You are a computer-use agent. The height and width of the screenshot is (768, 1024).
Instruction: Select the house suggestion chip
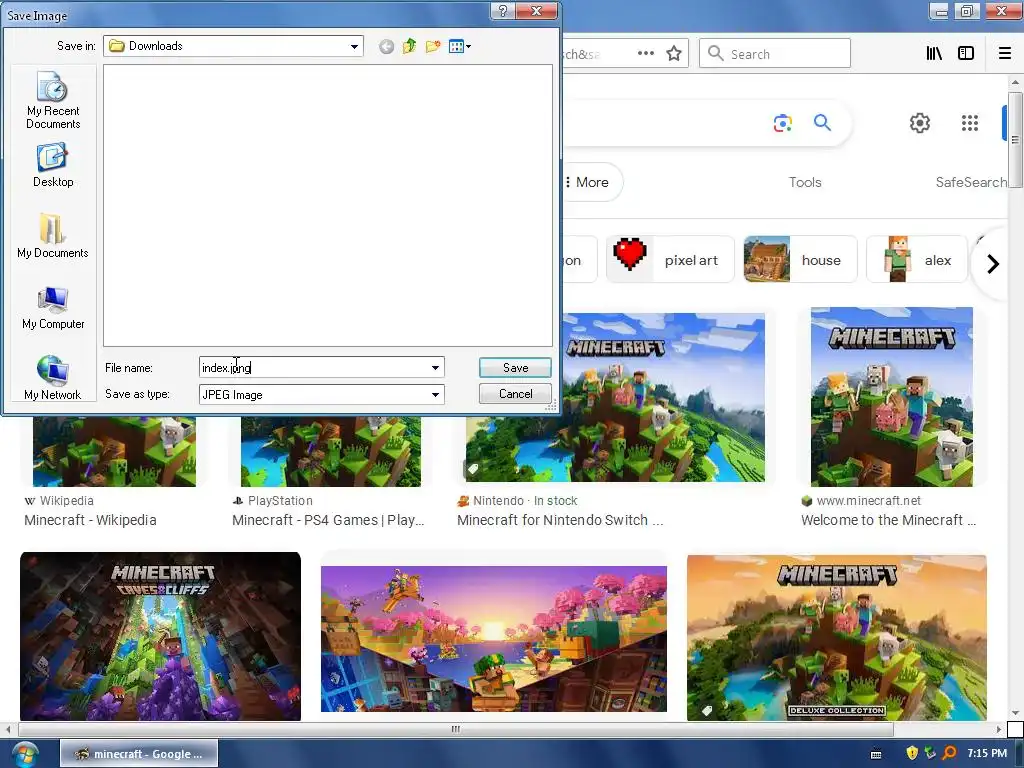click(x=801, y=260)
